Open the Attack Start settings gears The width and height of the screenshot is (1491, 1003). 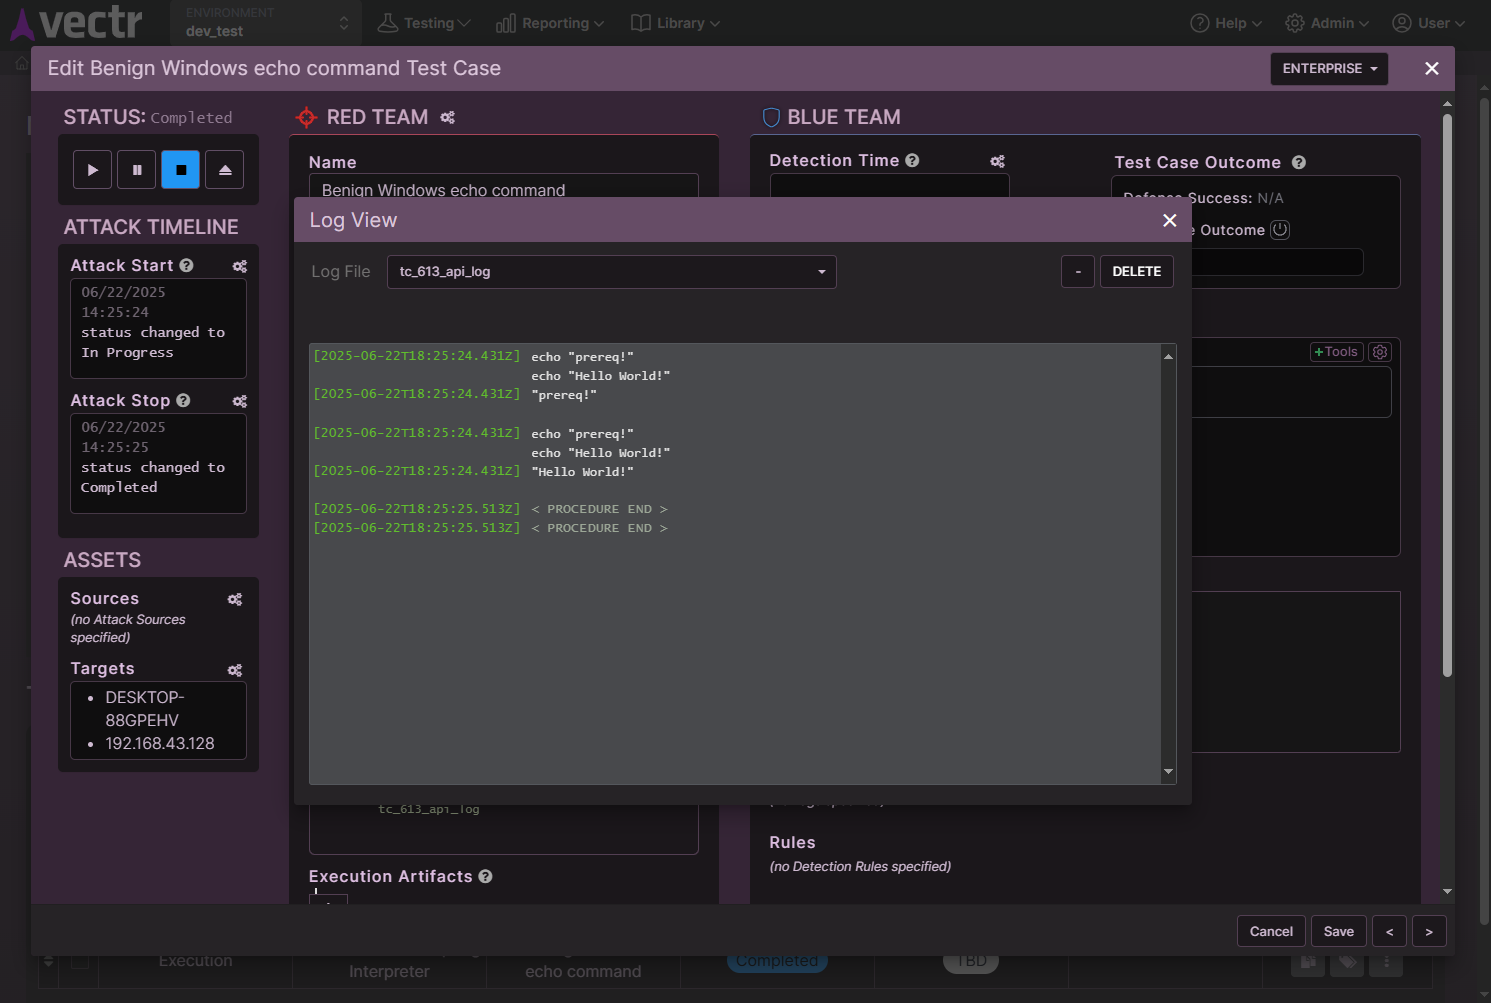[239, 266]
